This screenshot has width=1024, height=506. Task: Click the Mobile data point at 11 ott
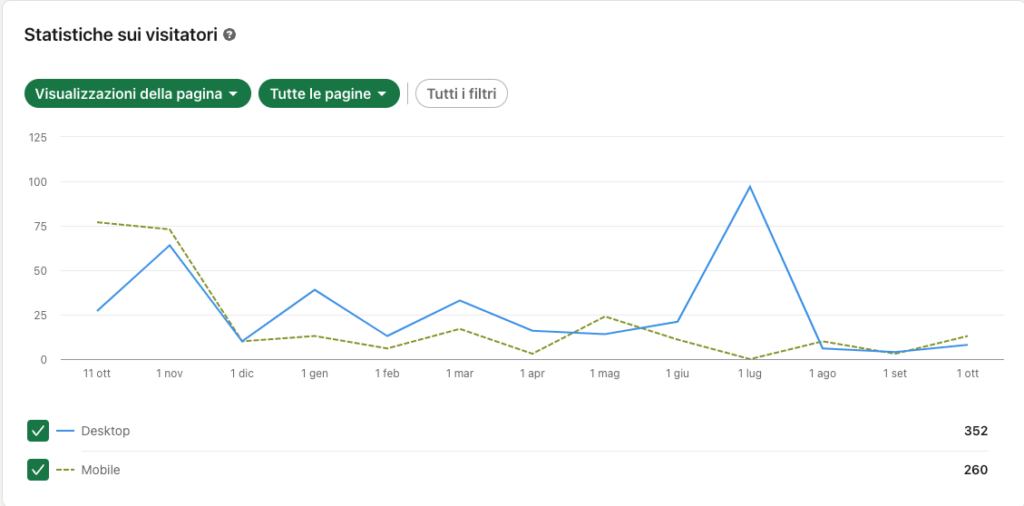point(97,222)
